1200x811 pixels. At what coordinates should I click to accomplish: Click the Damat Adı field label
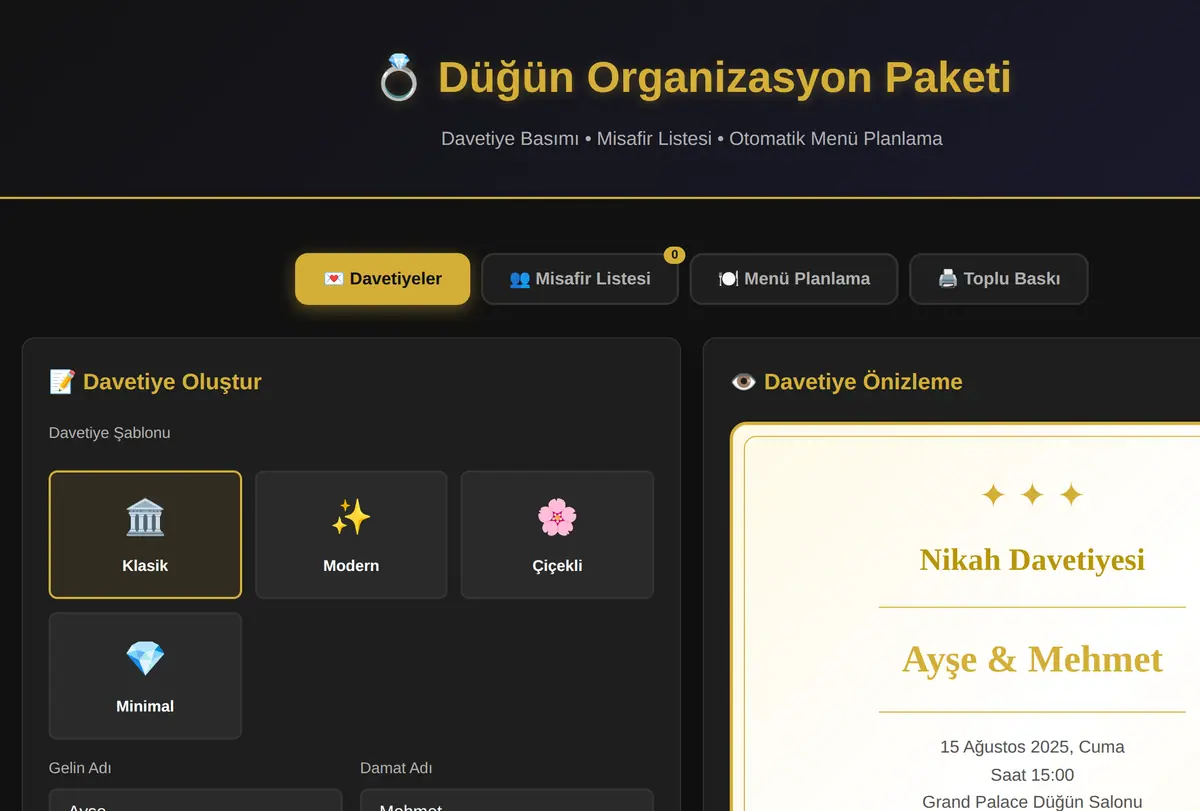pyautogui.click(x=396, y=768)
